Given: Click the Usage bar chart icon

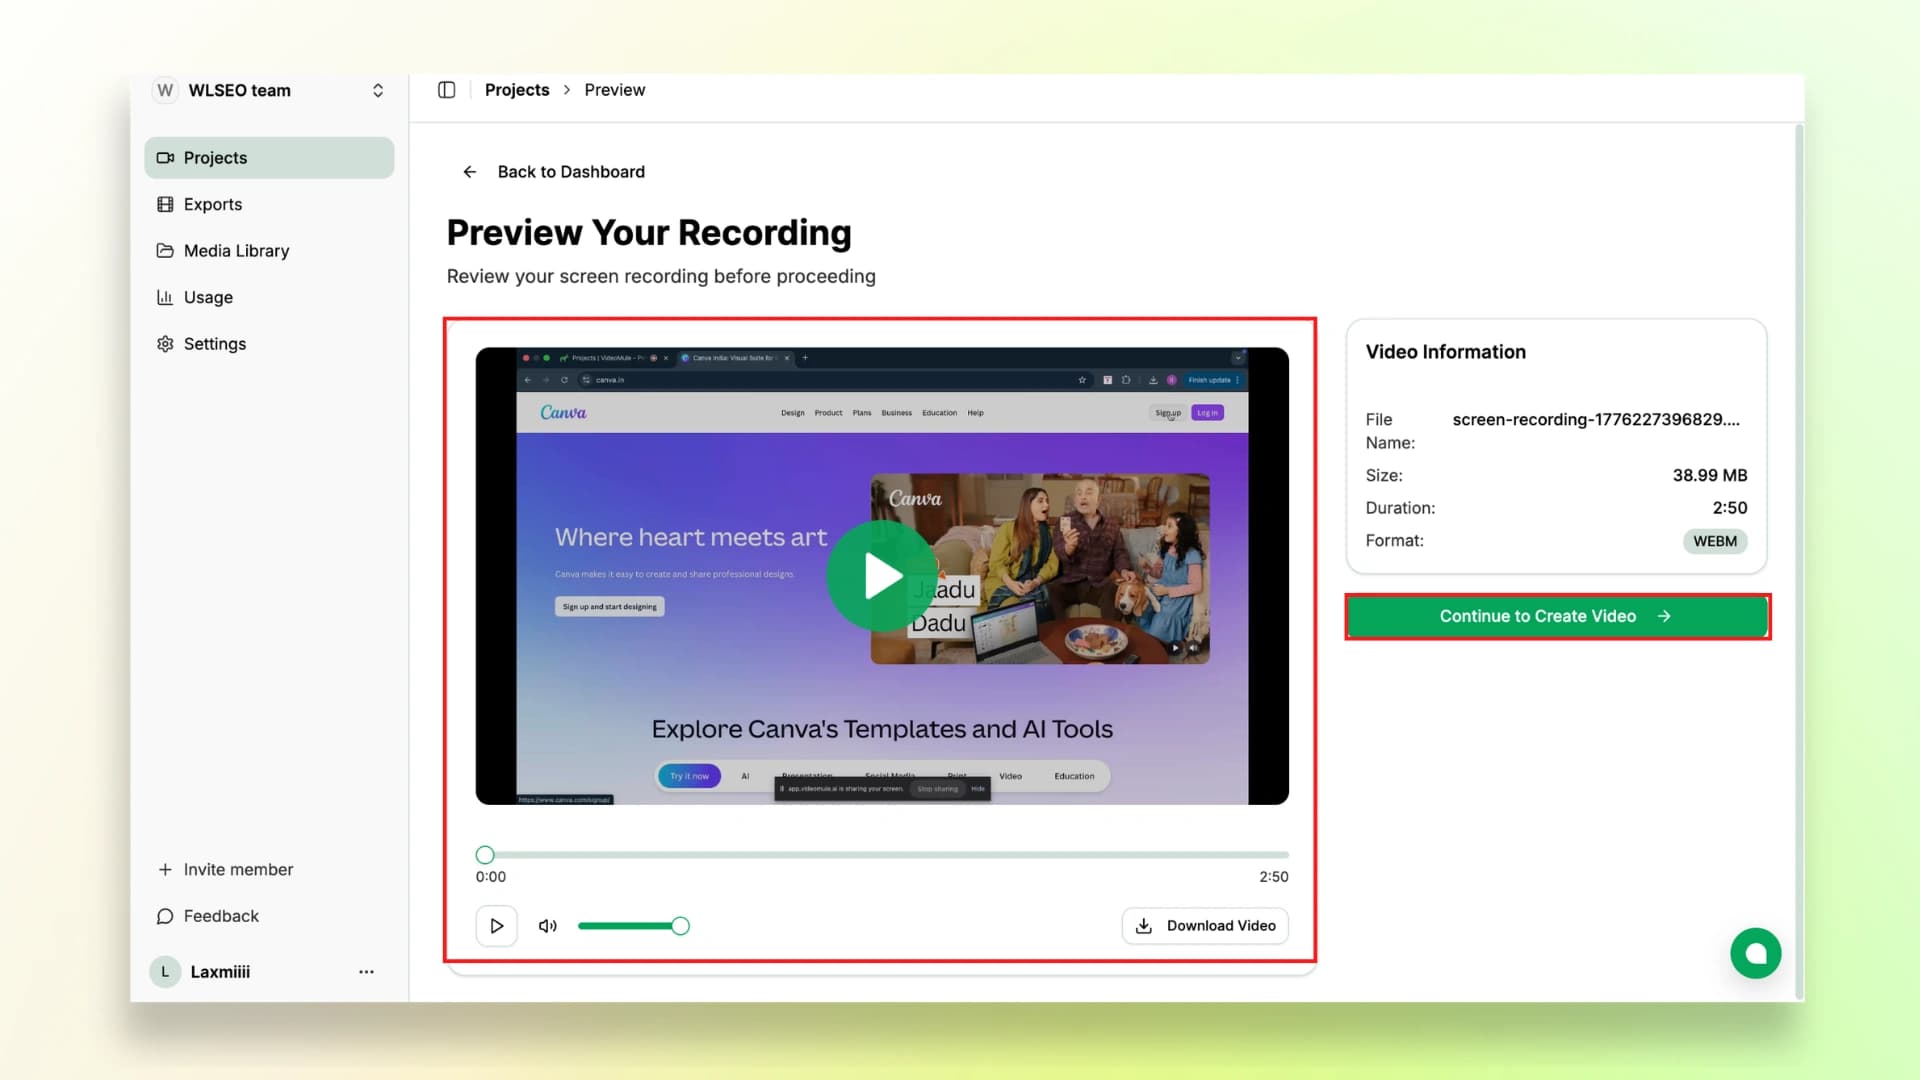Looking at the screenshot, I should click(x=165, y=297).
